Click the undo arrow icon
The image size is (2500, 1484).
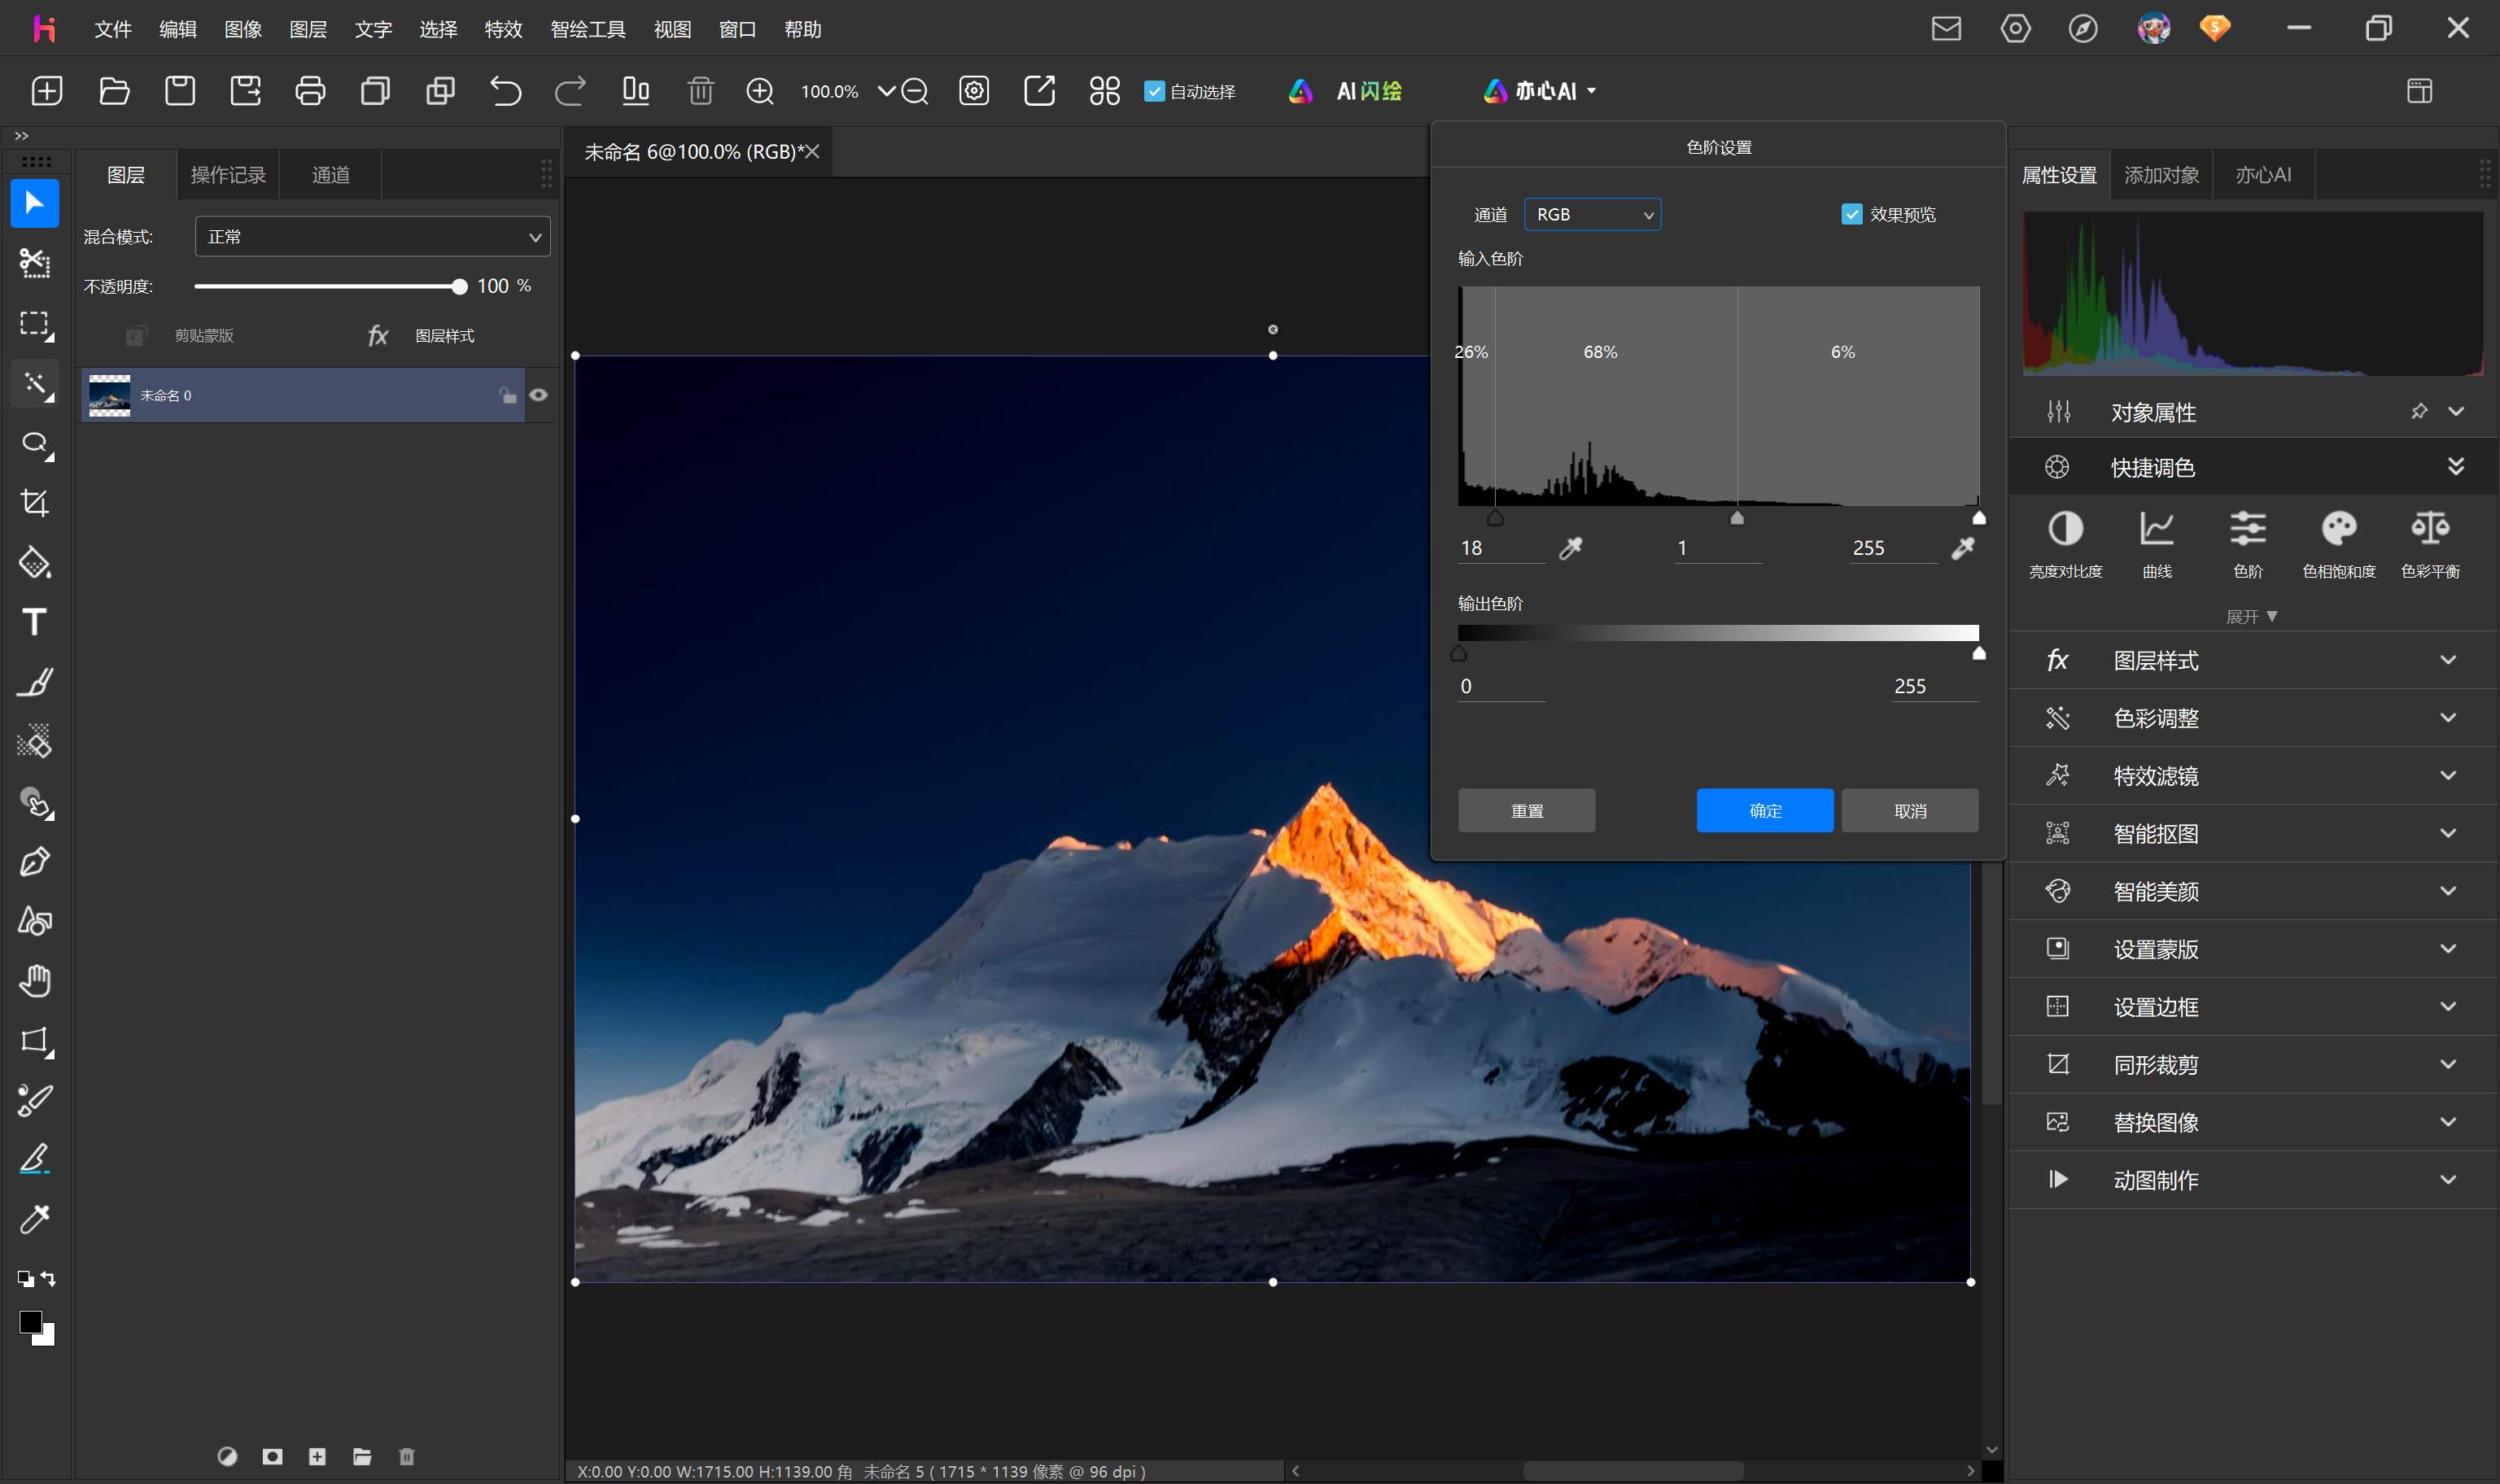[505, 91]
